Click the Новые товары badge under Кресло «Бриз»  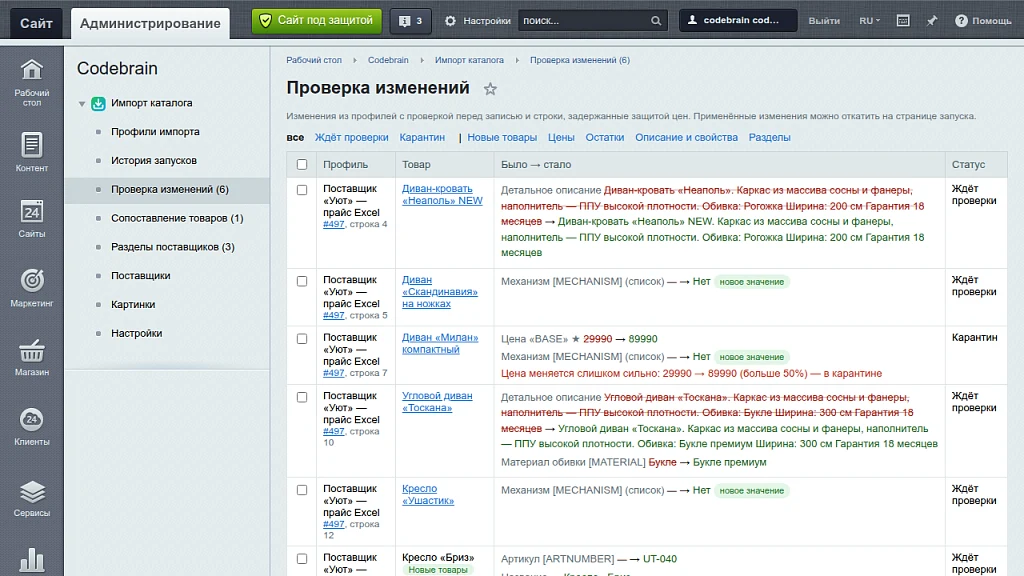pyautogui.click(x=438, y=570)
